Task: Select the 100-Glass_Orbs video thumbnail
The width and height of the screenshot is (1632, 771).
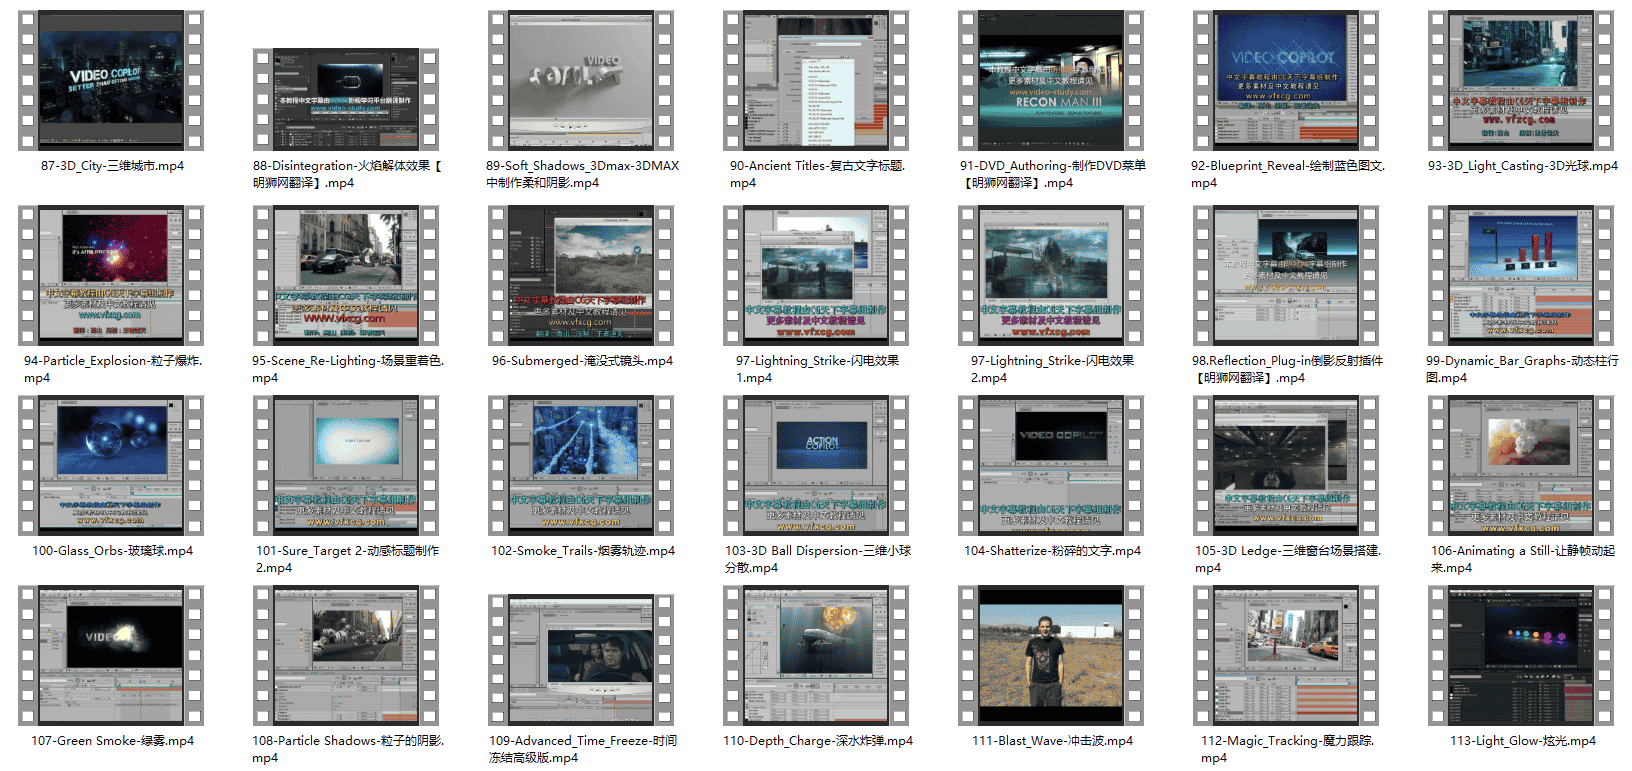Action: pyautogui.click(x=111, y=465)
